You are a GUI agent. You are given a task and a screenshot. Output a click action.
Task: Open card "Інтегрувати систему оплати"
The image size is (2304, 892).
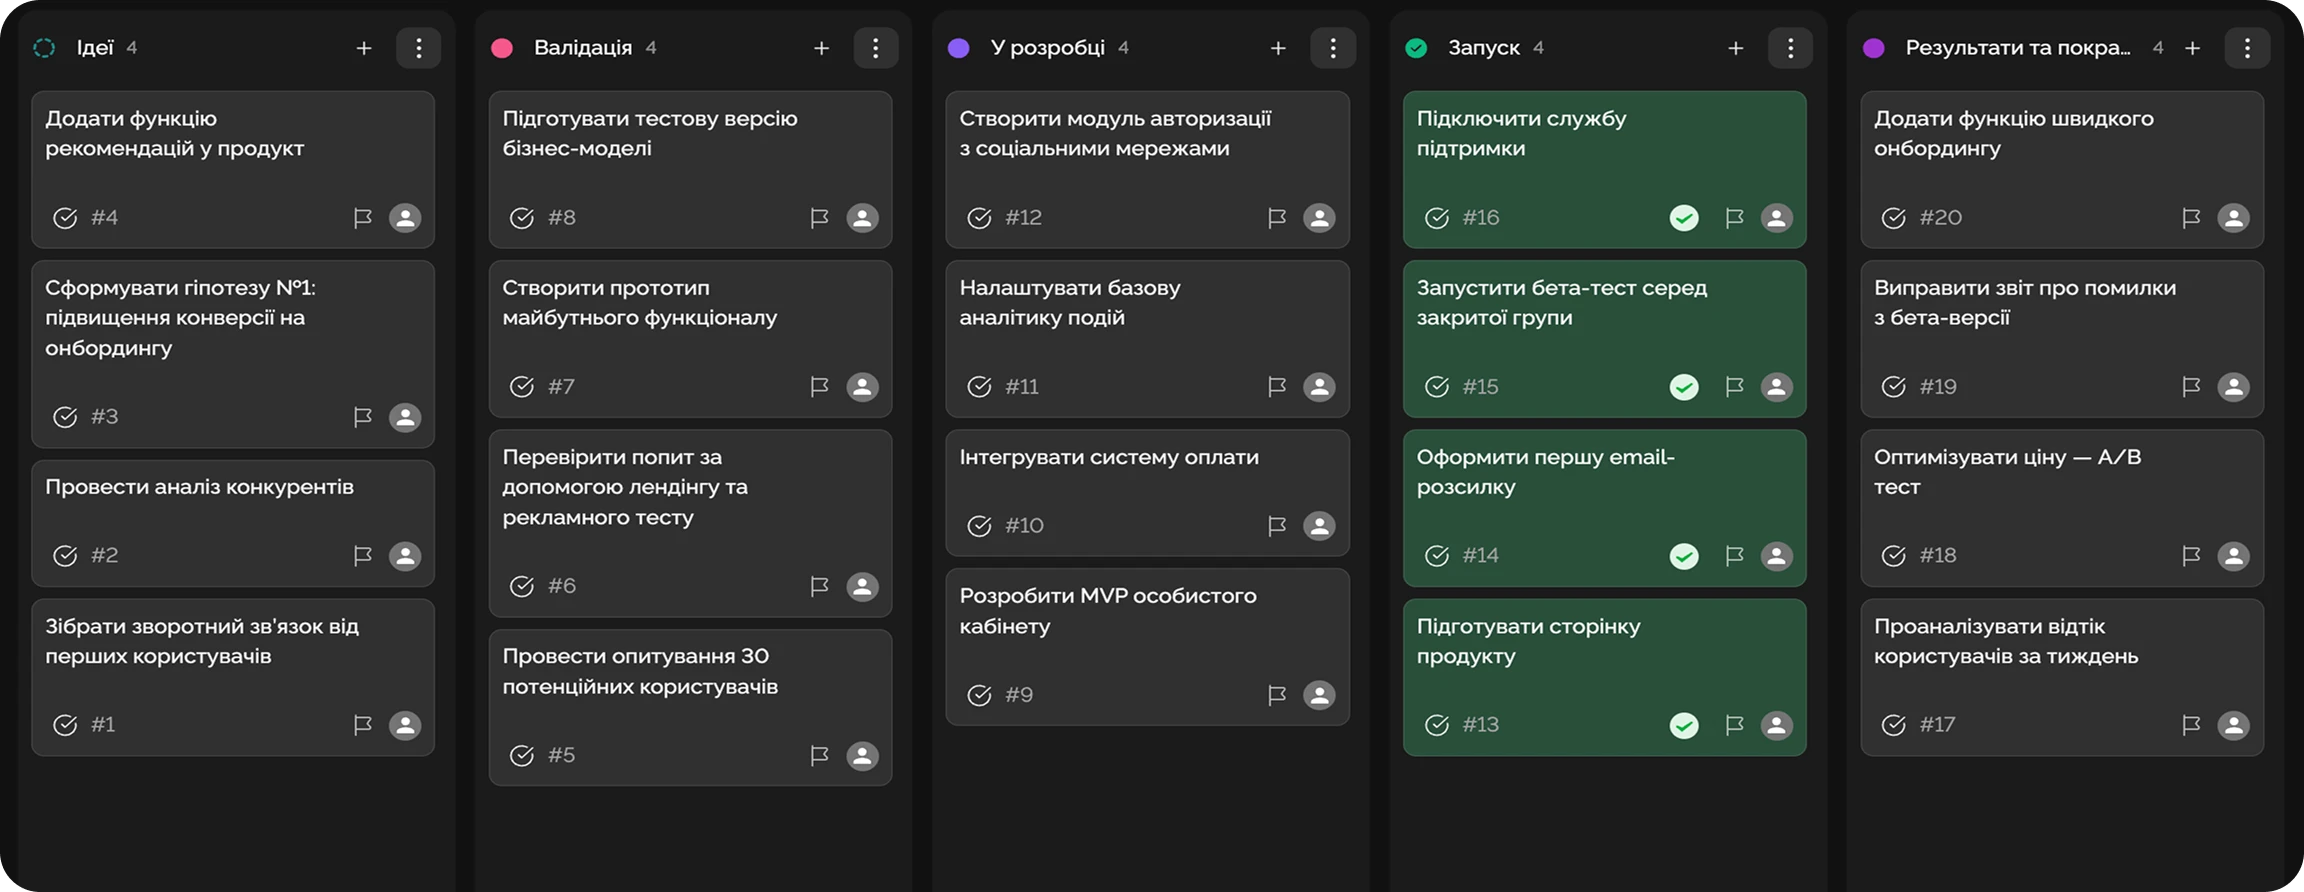1108,457
